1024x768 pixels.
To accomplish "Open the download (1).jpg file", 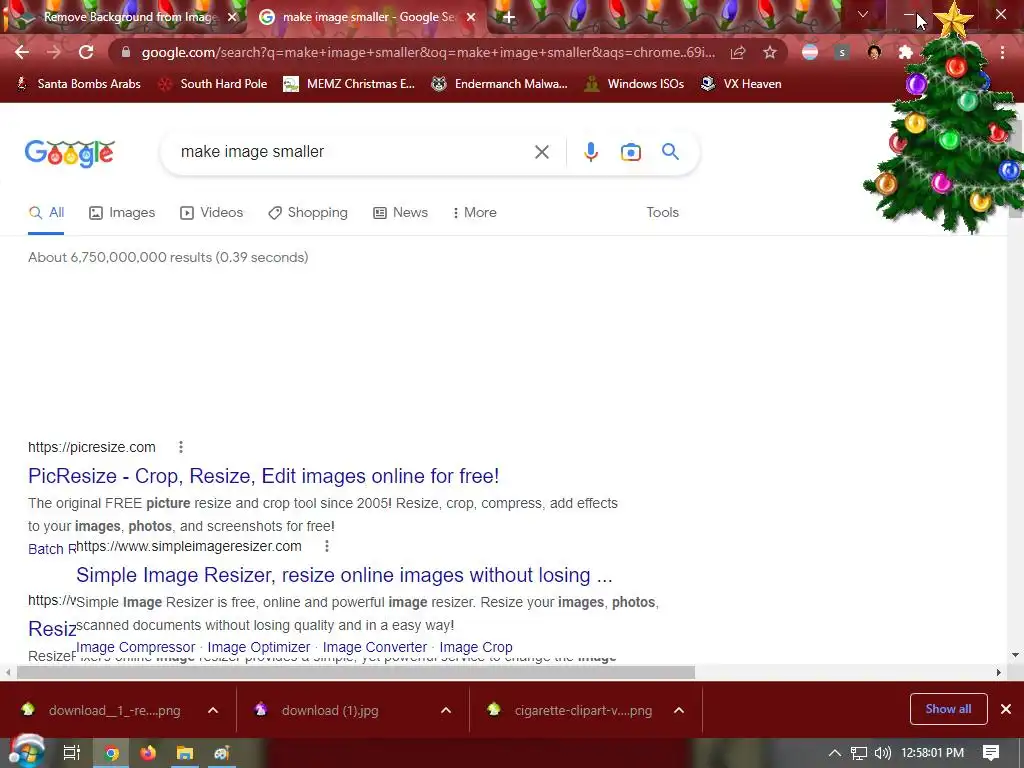I will point(330,710).
